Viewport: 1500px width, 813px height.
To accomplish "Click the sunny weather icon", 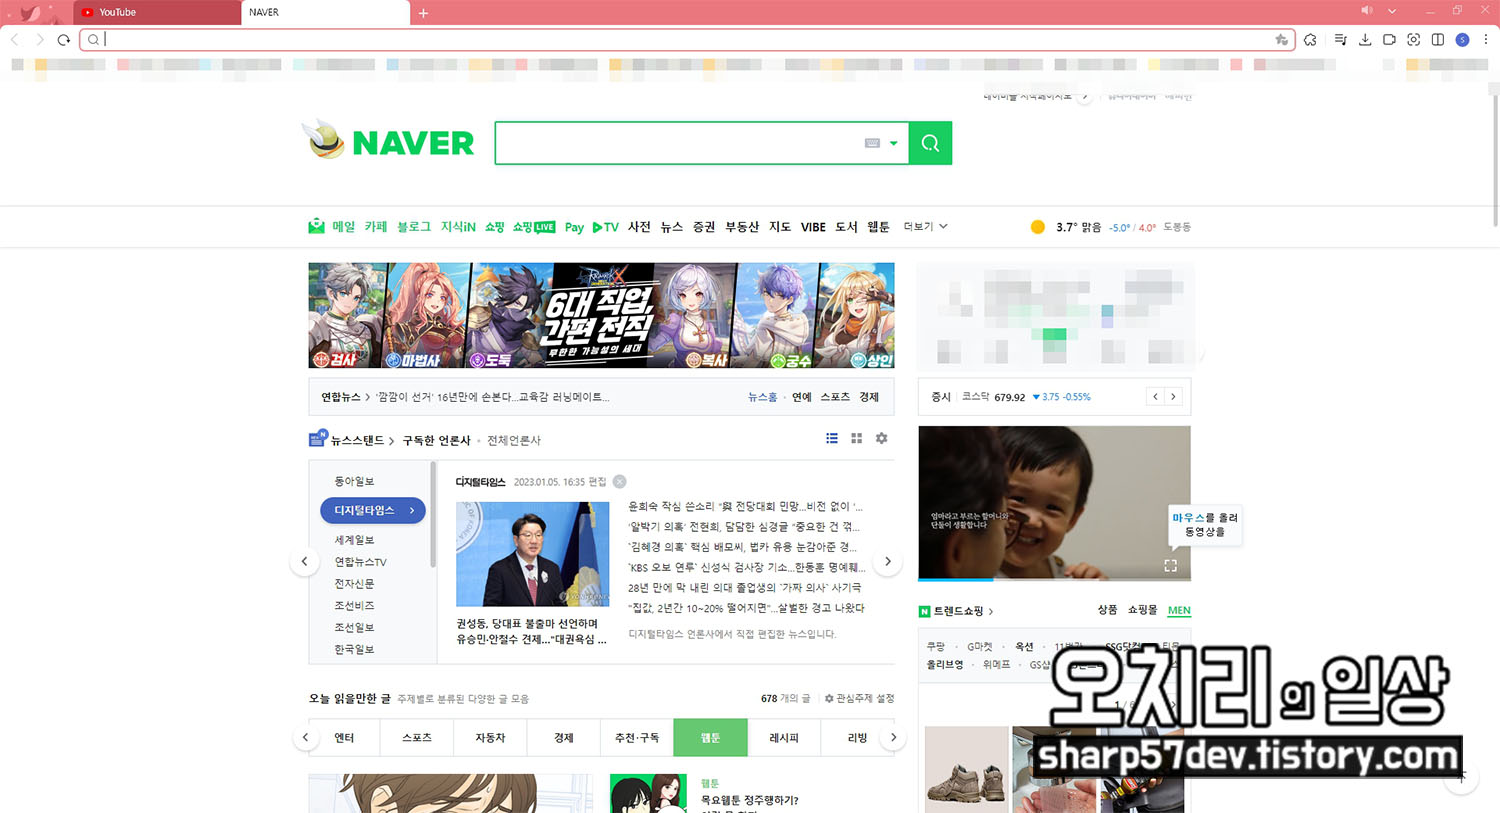I will pos(1038,227).
